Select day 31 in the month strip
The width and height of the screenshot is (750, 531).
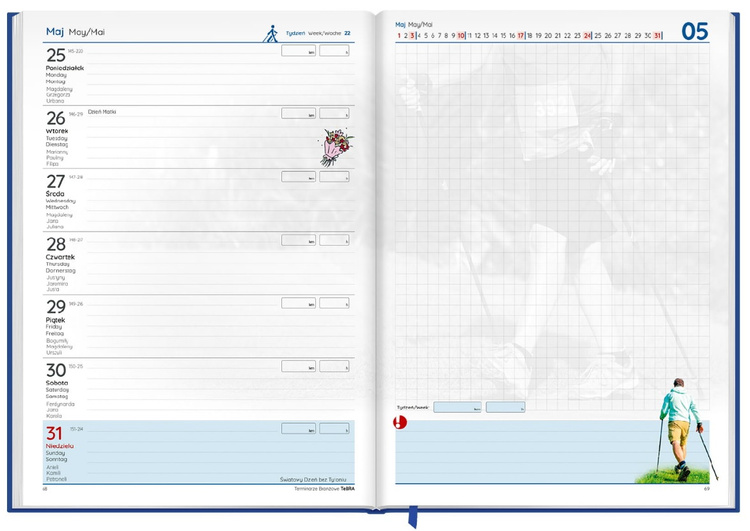(x=657, y=36)
